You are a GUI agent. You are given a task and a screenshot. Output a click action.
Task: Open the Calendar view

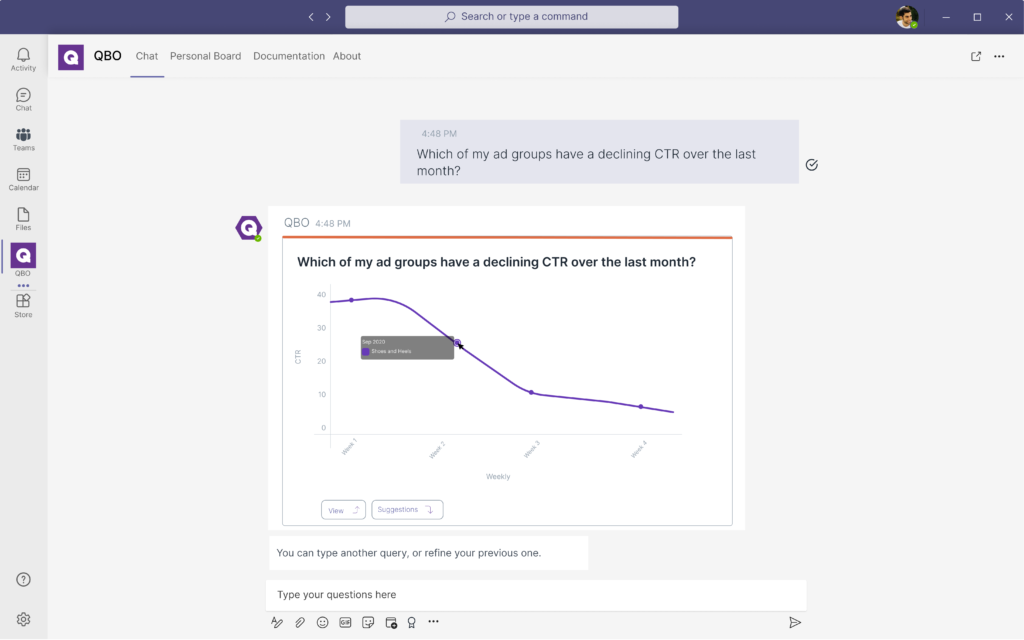pos(23,179)
